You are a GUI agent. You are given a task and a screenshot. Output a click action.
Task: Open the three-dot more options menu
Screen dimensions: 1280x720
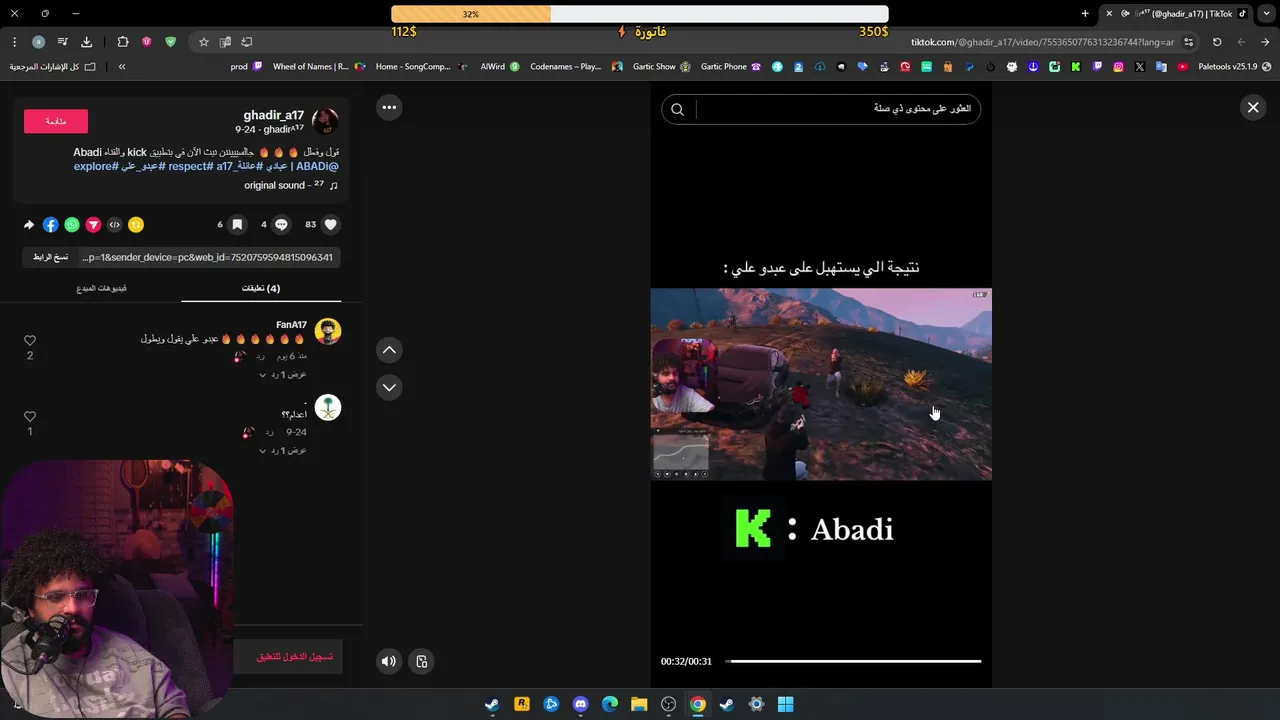(x=389, y=107)
